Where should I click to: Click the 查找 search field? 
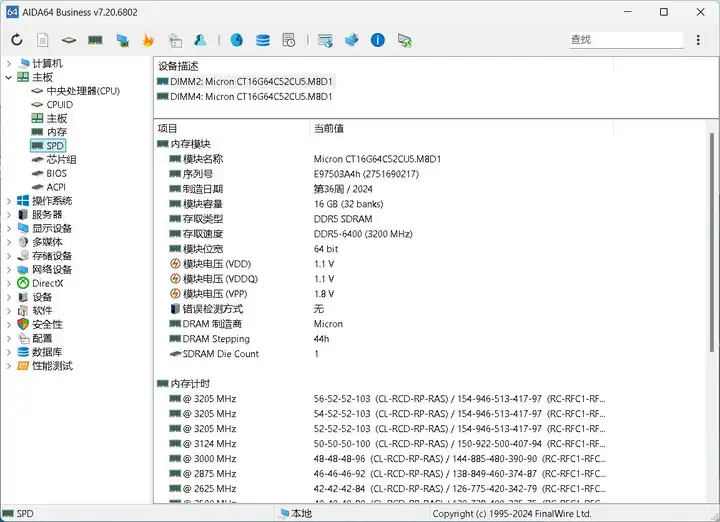(x=626, y=40)
